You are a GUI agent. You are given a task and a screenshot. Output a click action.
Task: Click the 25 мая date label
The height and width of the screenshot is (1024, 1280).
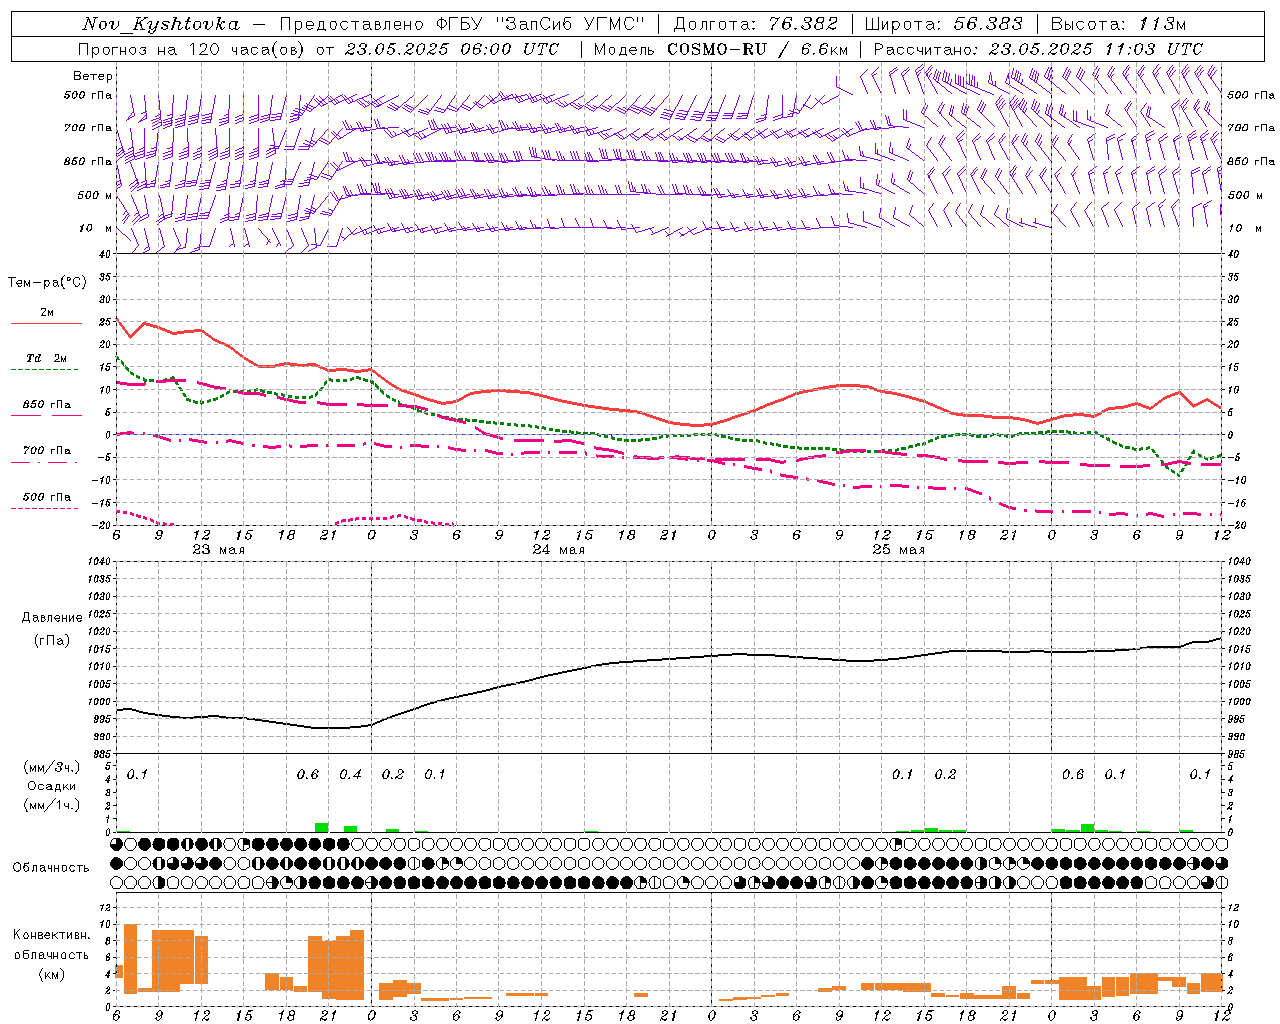pos(898,550)
